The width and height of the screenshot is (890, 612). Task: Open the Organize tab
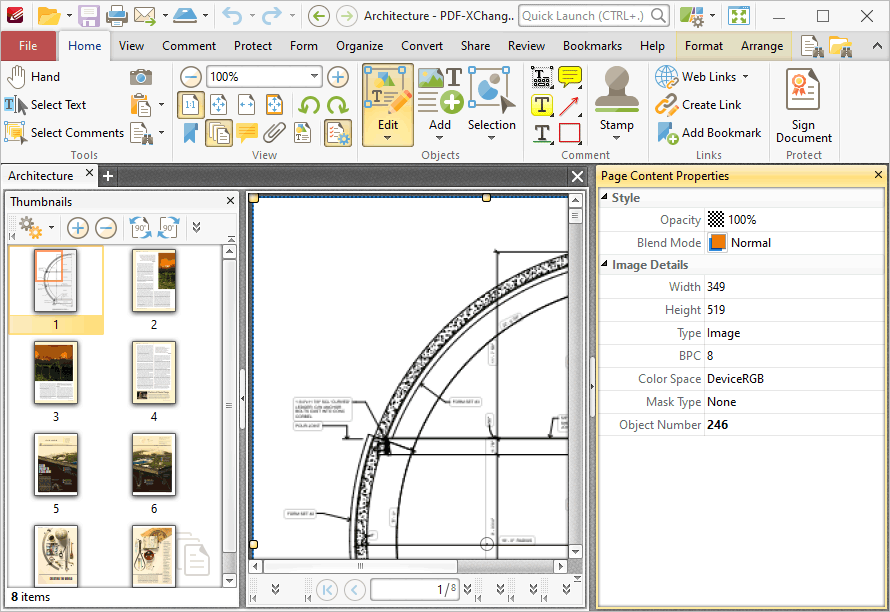coord(359,46)
